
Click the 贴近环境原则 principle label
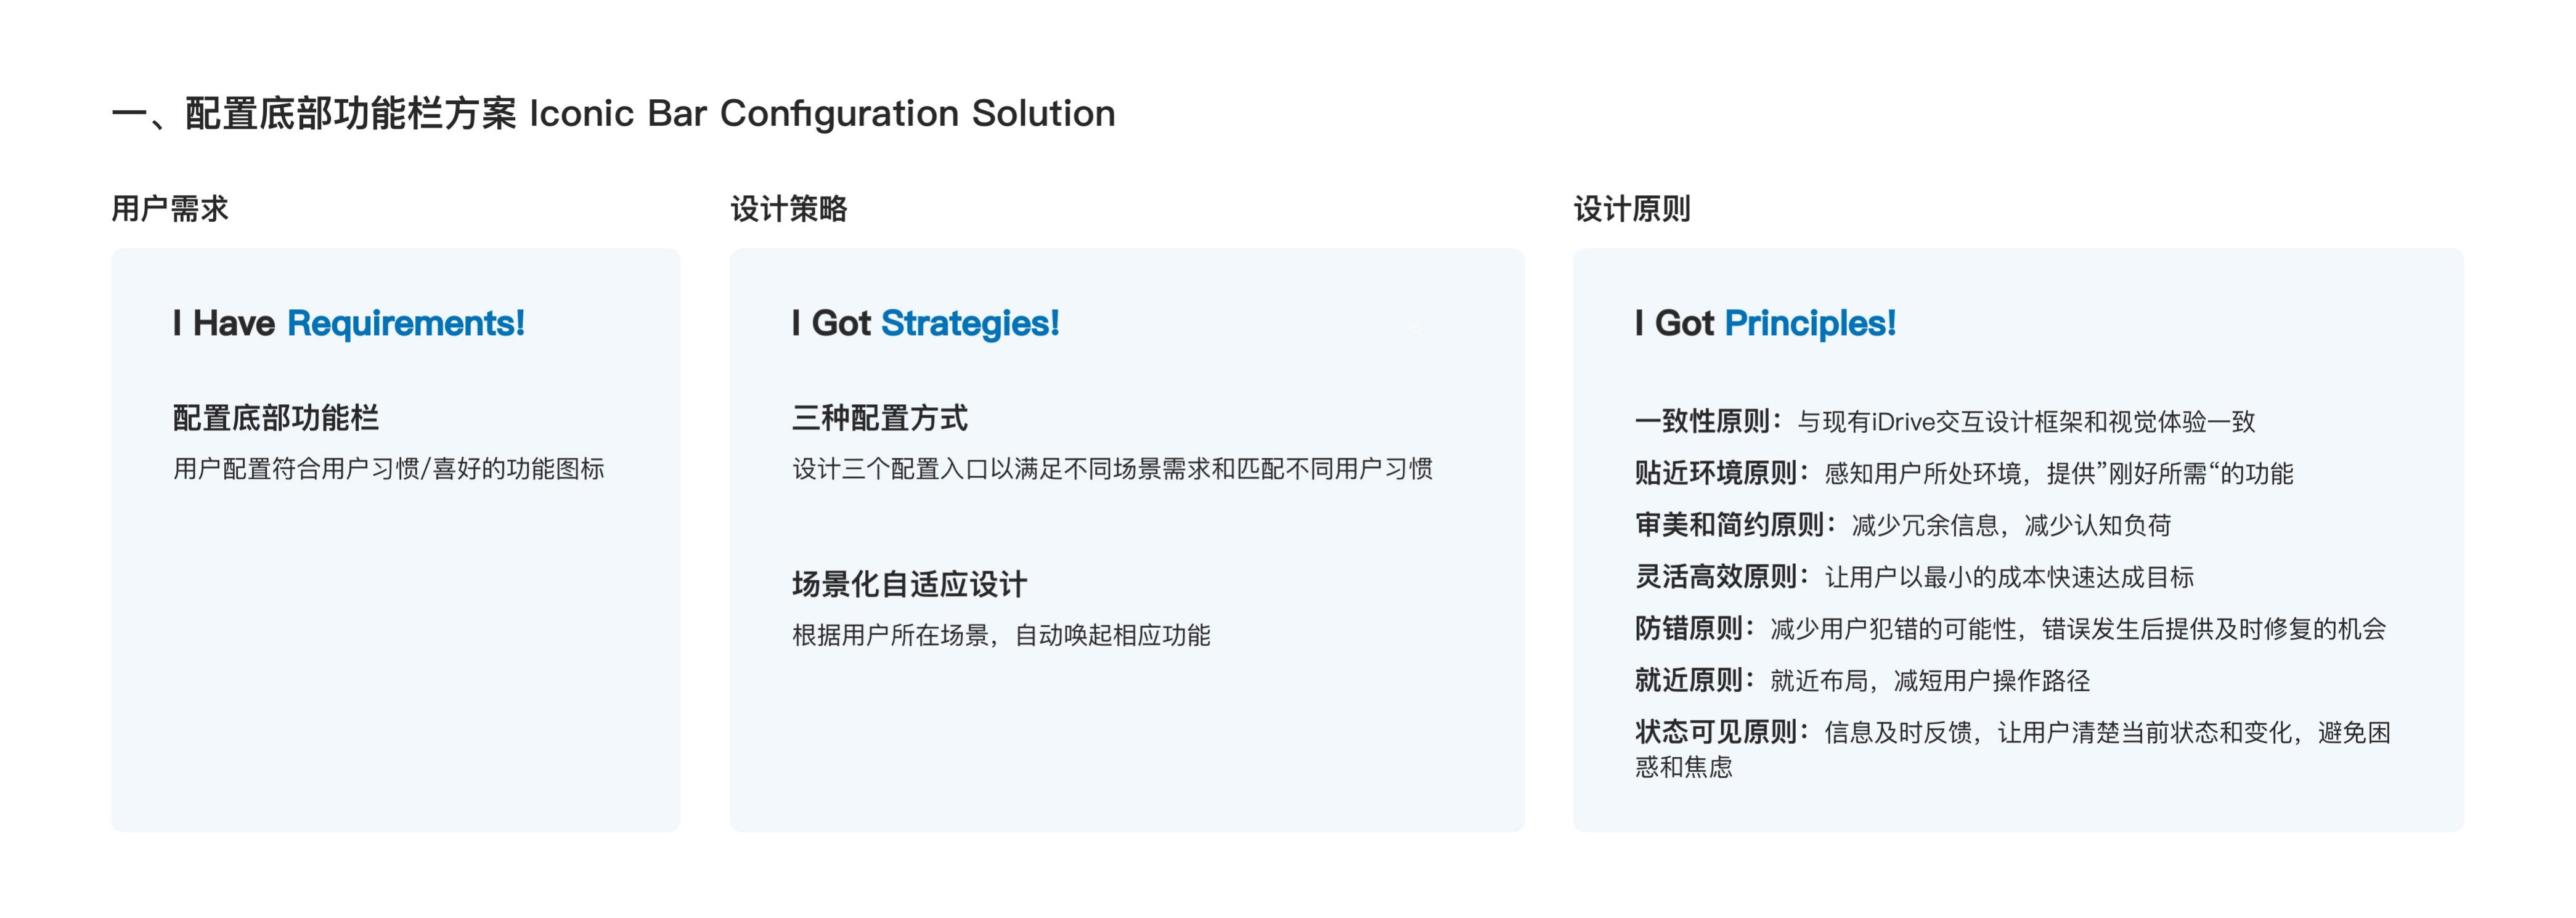[1717, 473]
